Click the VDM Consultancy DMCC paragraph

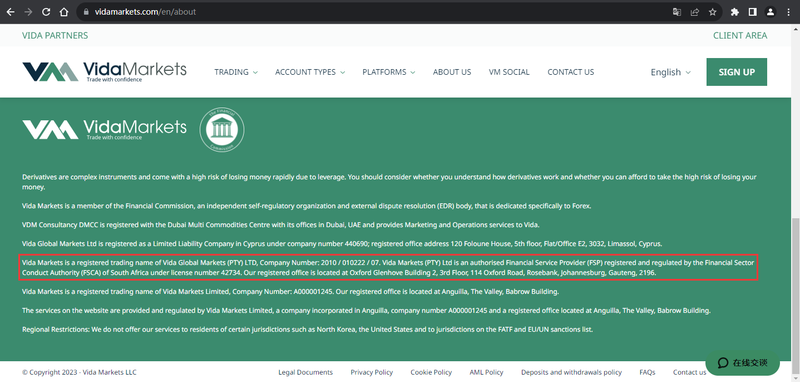click(x=281, y=225)
